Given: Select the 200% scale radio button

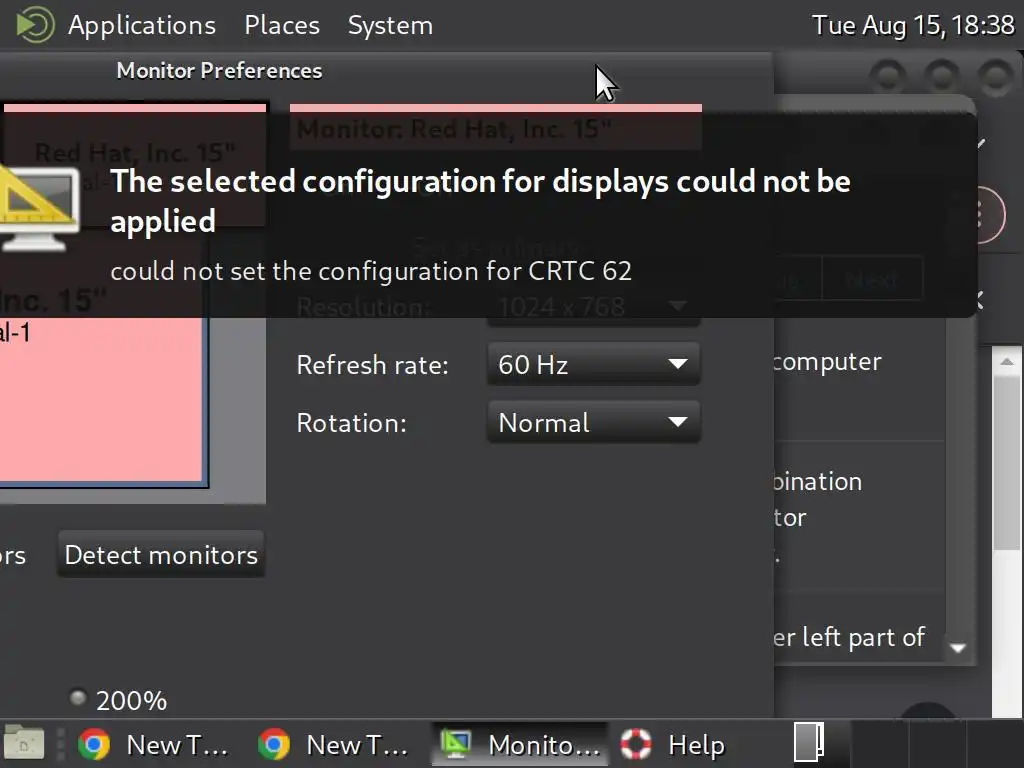Looking at the screenshot, I should pos(78,698).
